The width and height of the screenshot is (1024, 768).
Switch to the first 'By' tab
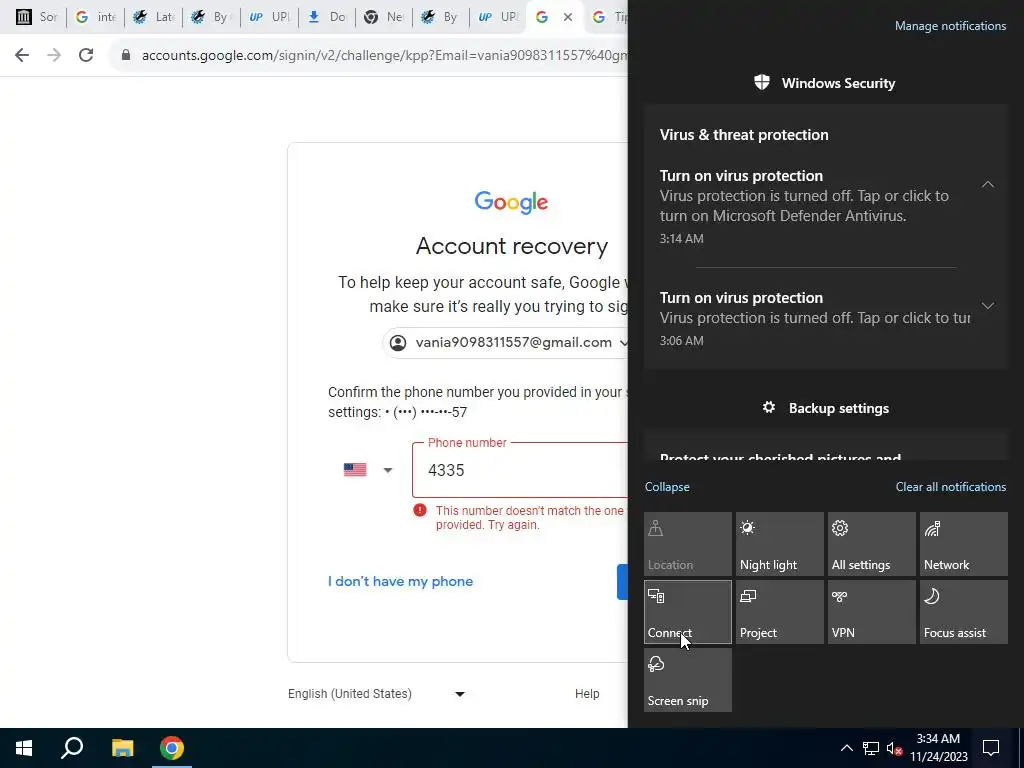click(211, 17)
